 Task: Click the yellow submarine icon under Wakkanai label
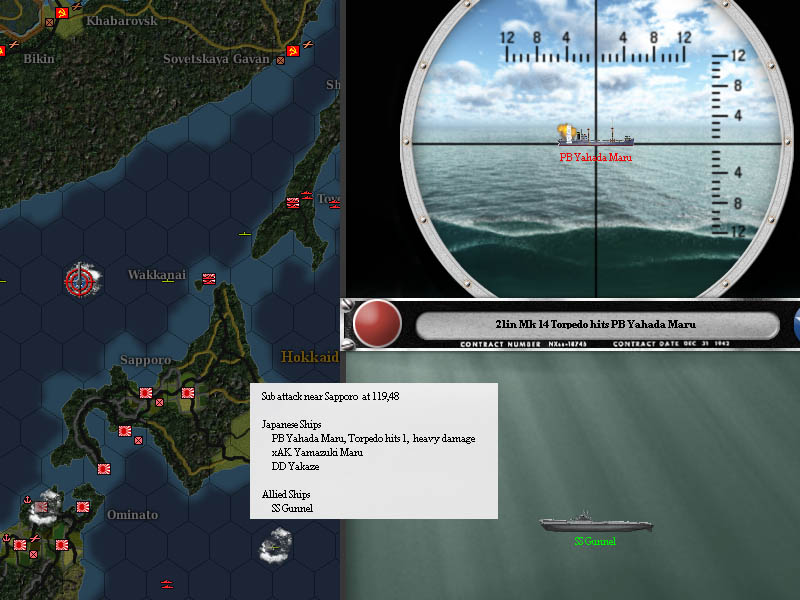168,281
